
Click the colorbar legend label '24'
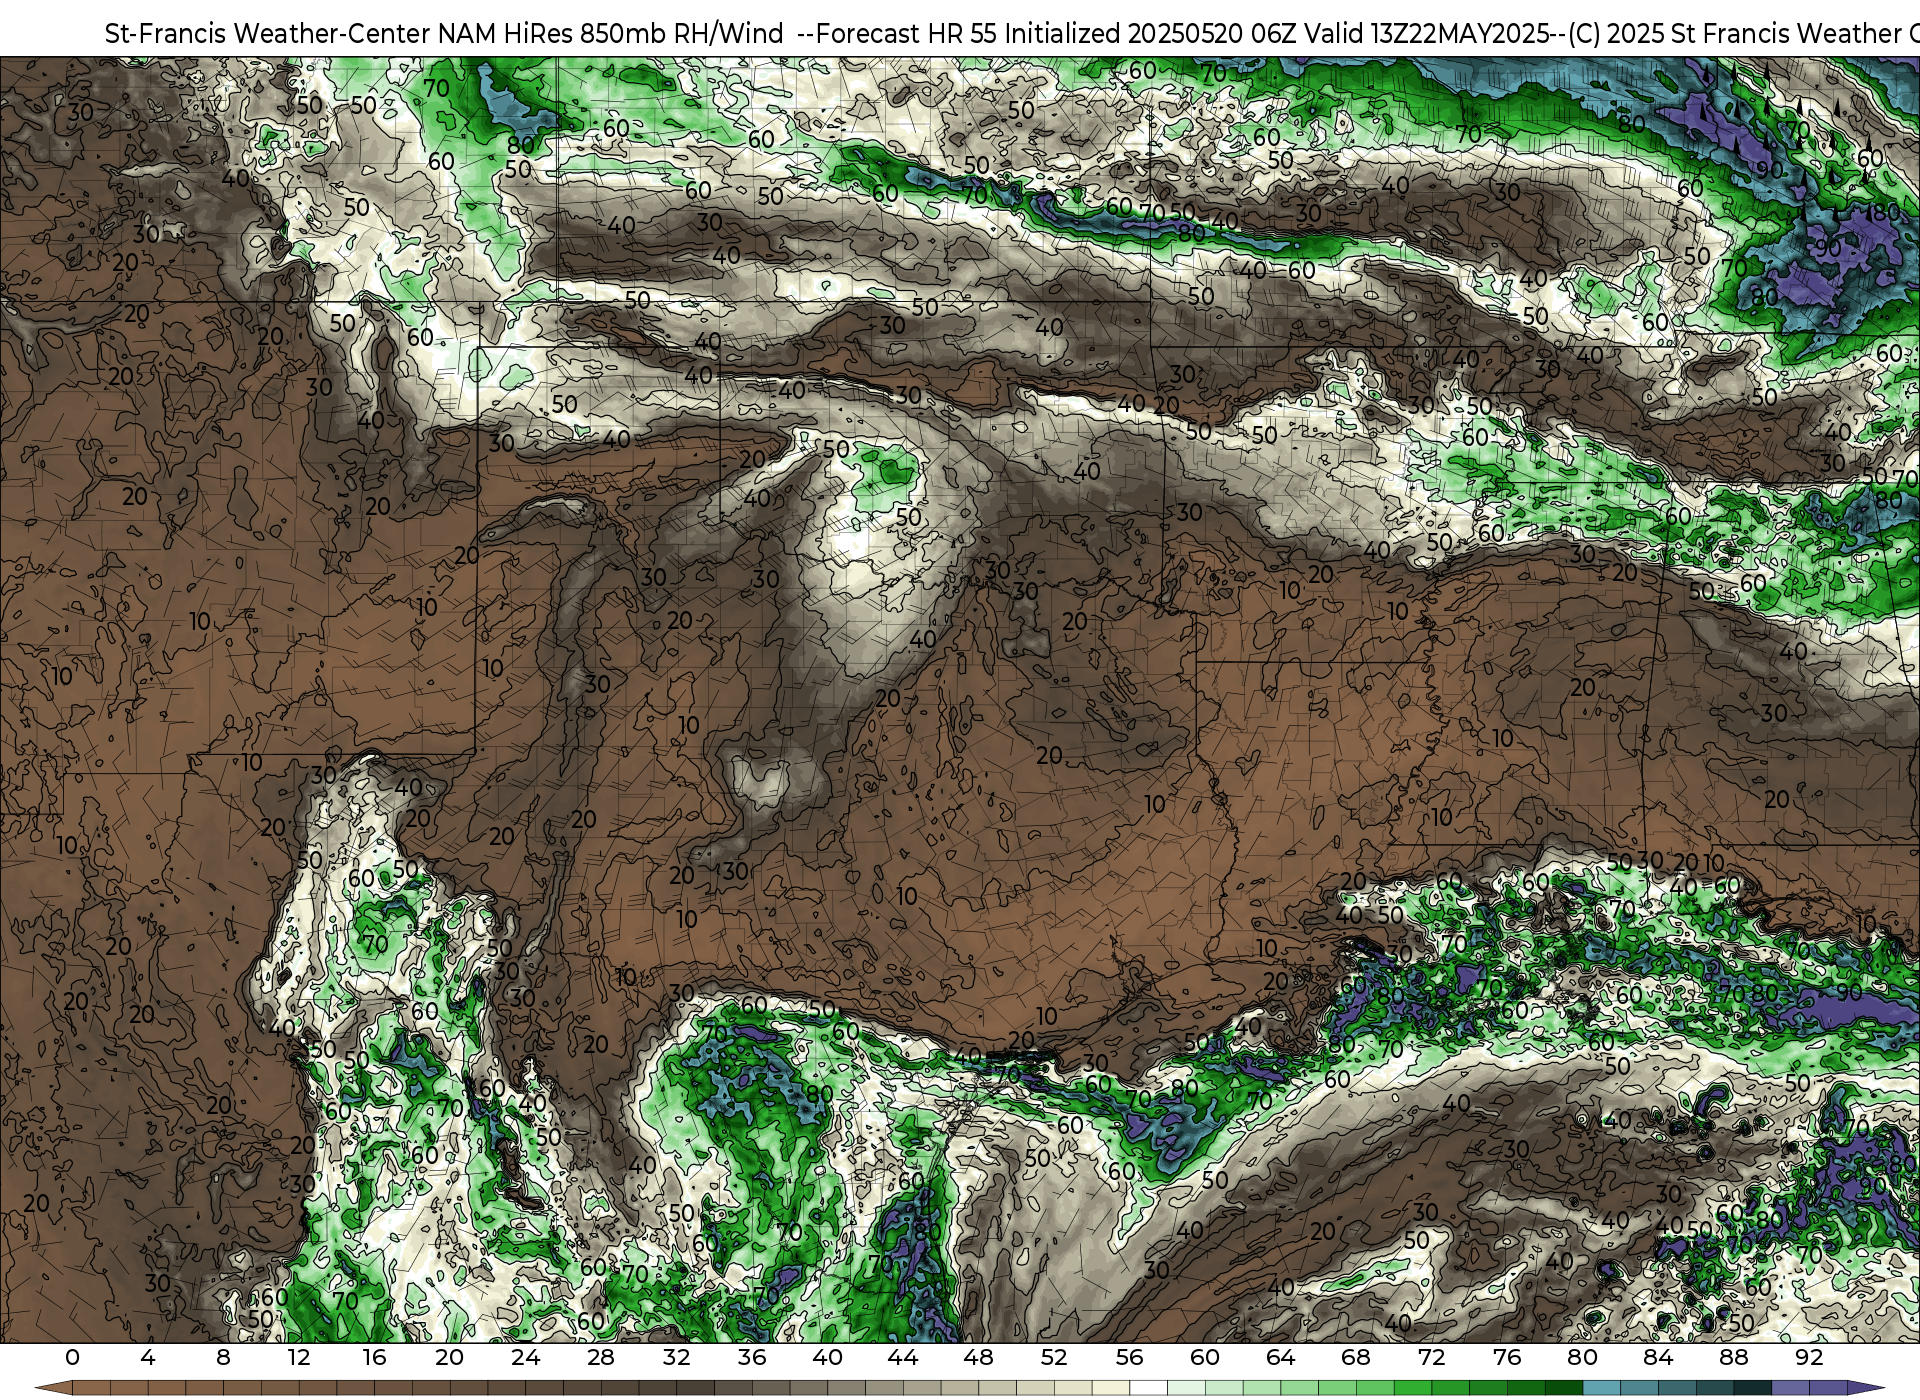click(x=525, y=1357)
